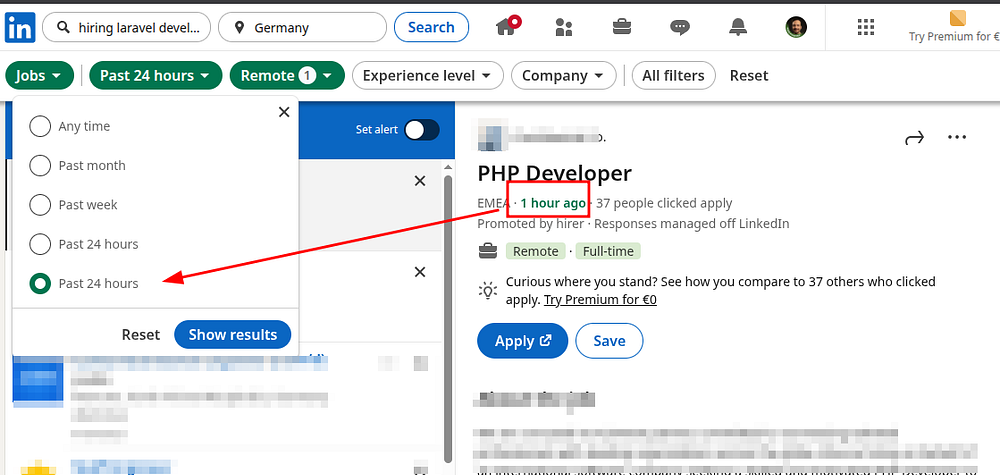Click the Show results button
The height and width of the screenshot is (475, 1000).
(233, 335)
